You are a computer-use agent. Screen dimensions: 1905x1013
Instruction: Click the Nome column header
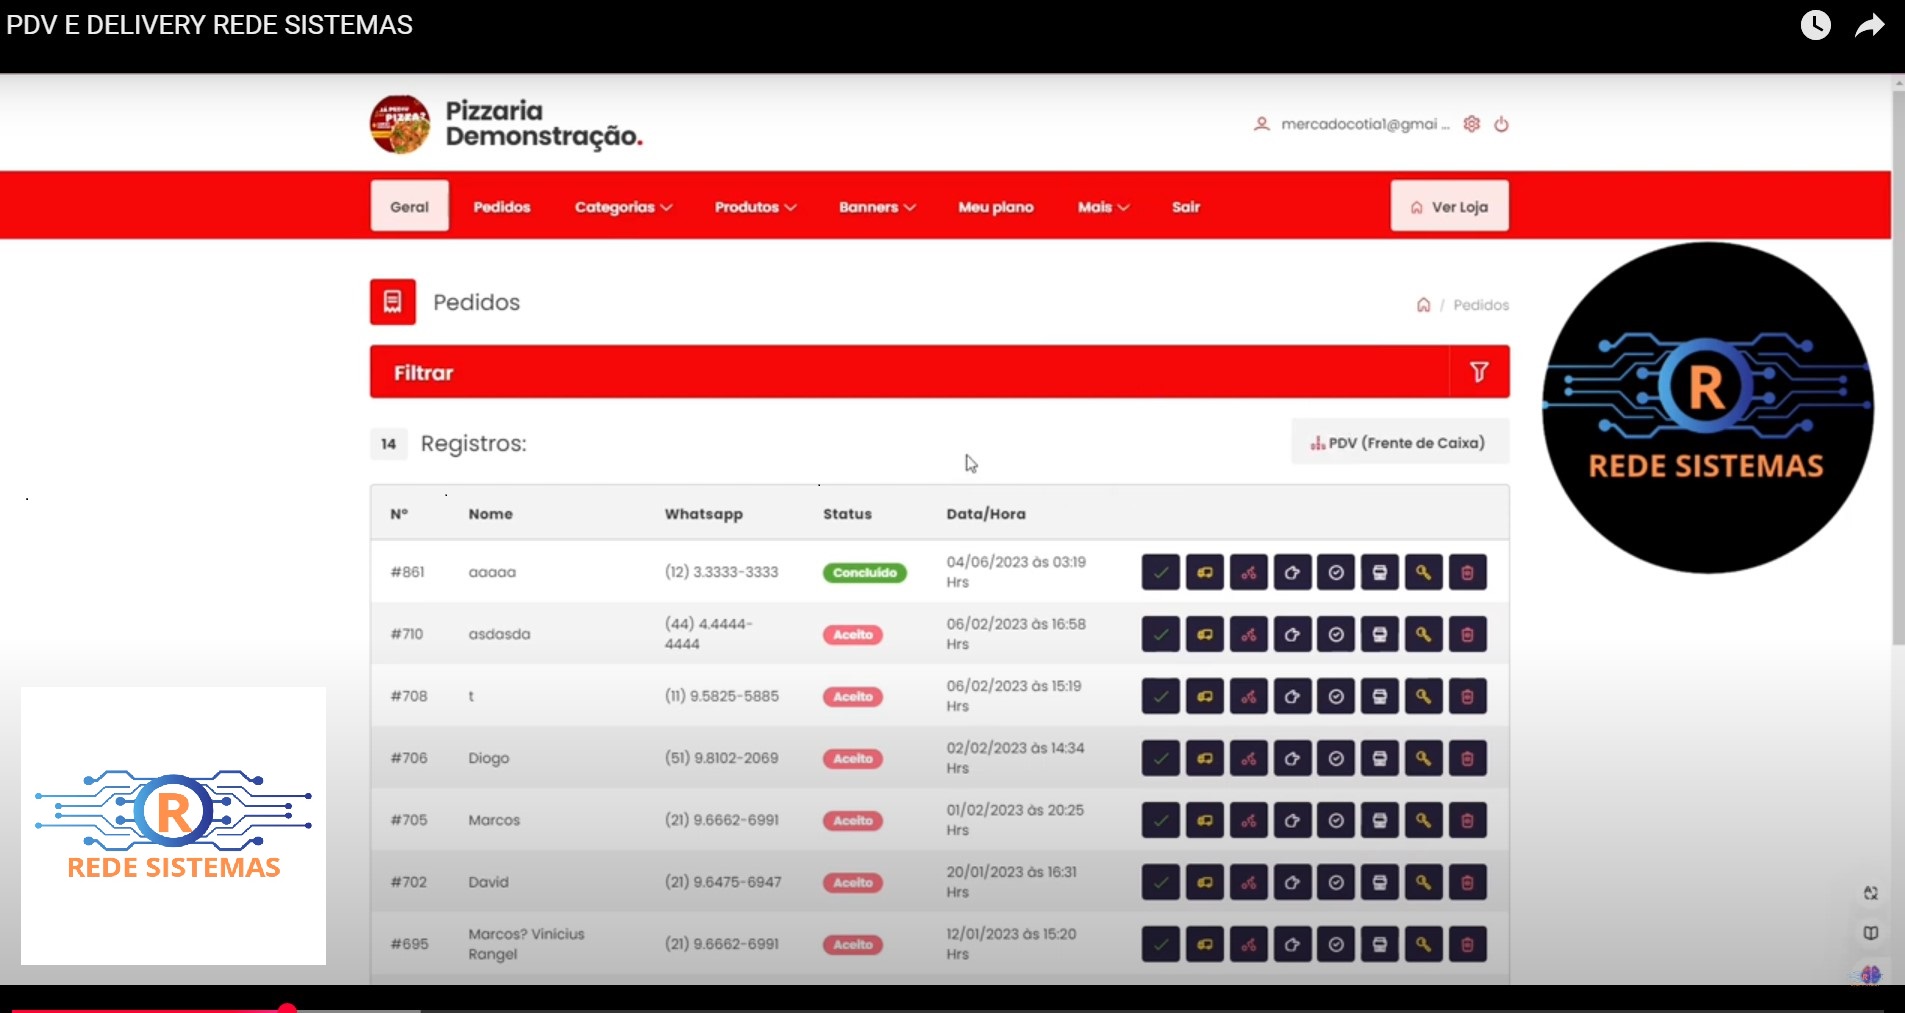pos(490,514)
